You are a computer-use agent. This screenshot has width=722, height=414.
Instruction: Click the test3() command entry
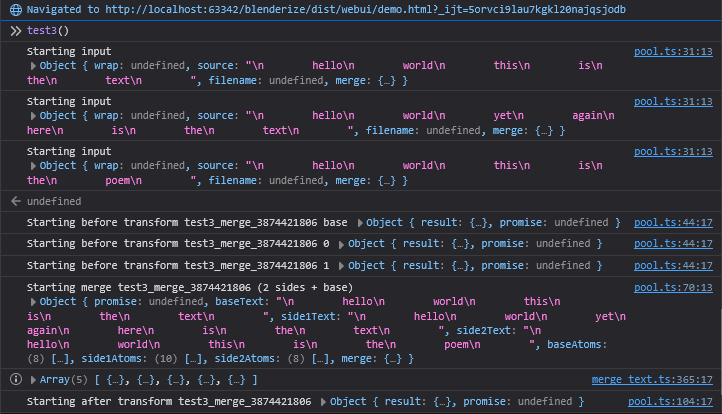[x=48, y=31]
